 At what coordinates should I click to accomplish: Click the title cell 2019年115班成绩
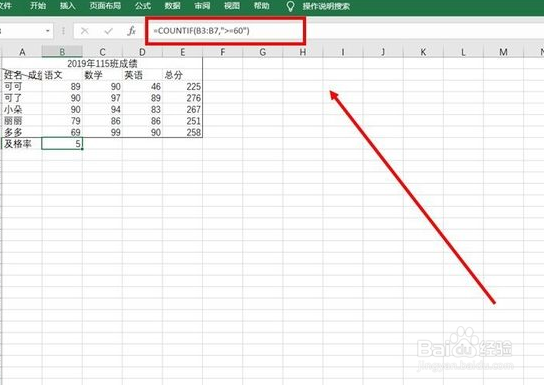[x=102, y=63]
